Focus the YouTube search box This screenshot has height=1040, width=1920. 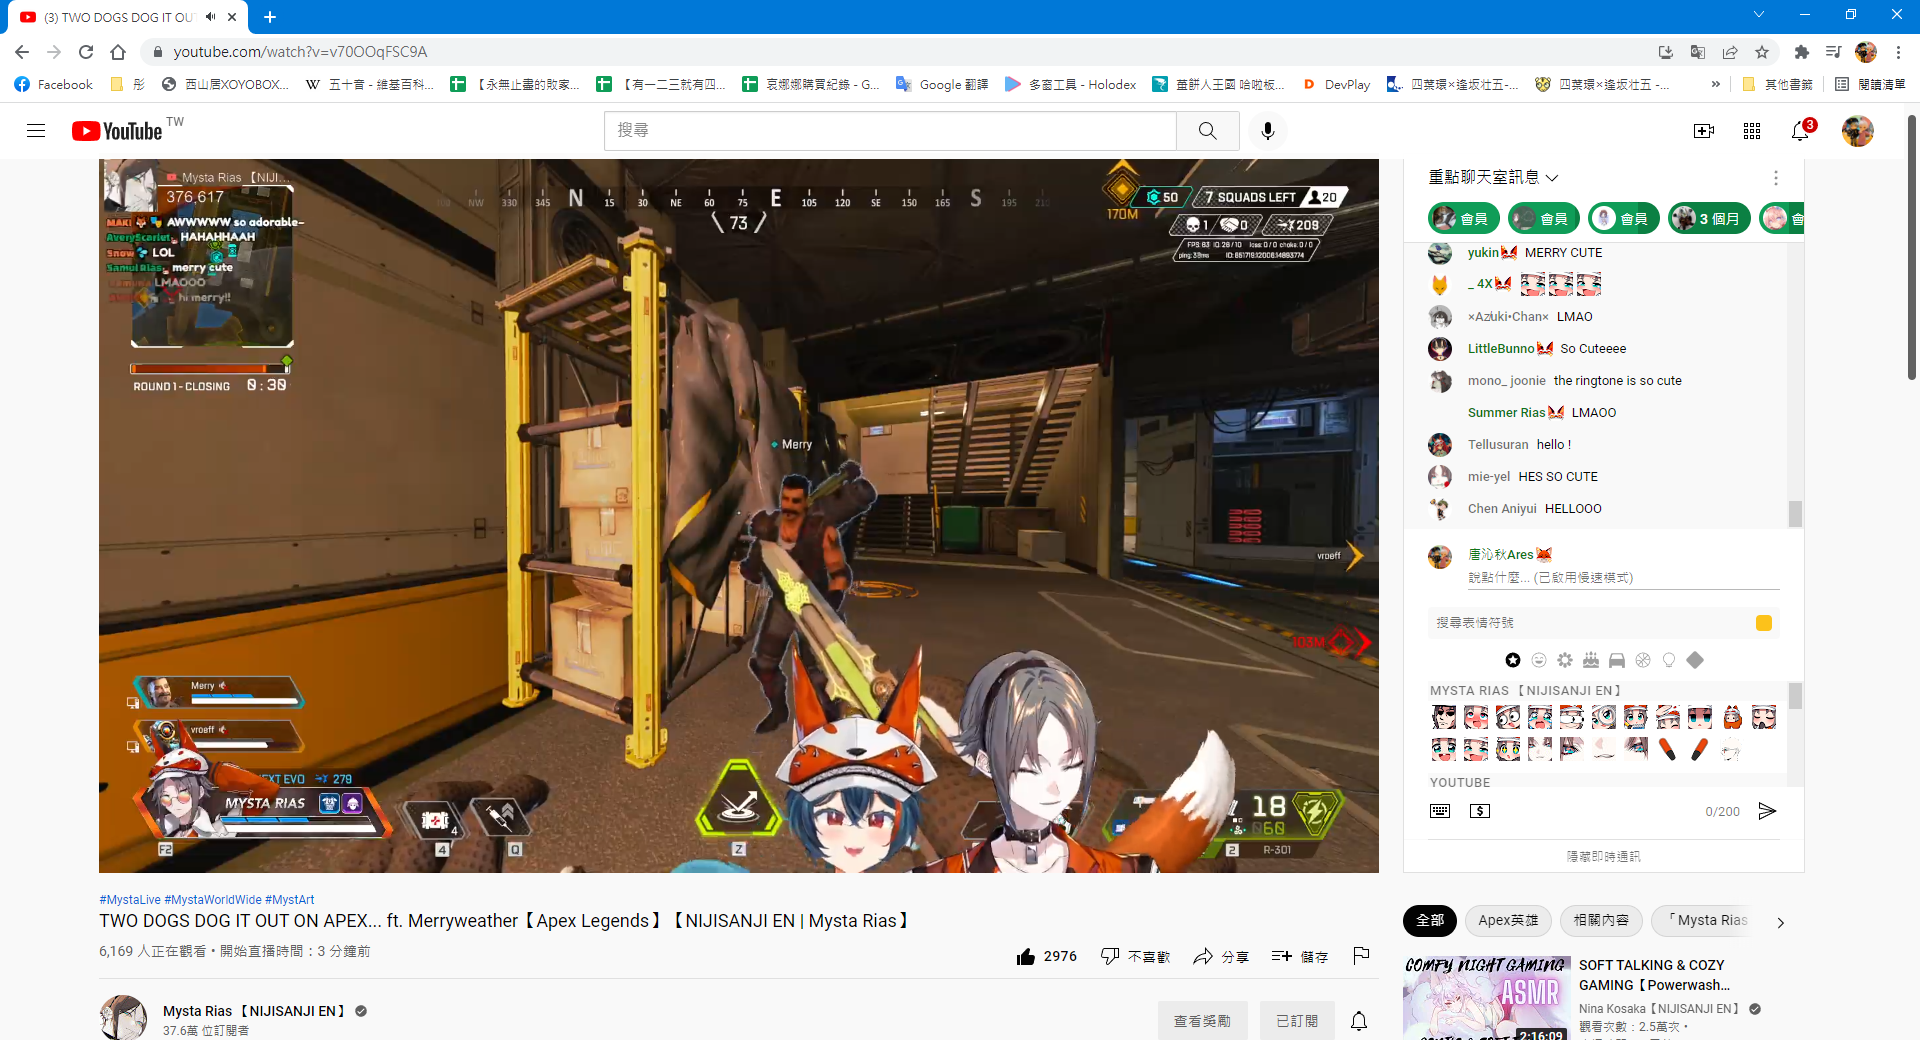pos(890,131)
